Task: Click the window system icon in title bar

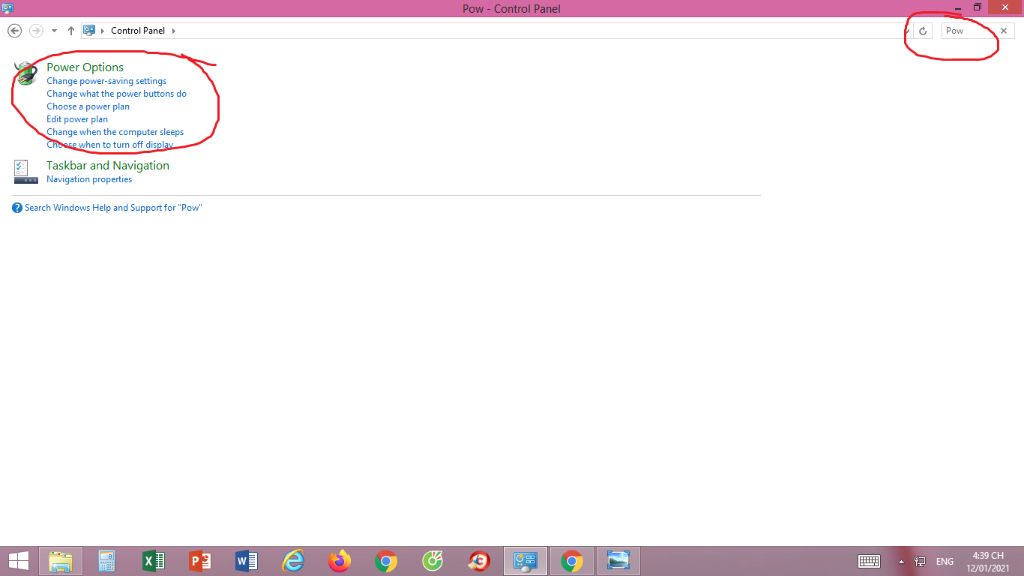Action: (7, 8)
